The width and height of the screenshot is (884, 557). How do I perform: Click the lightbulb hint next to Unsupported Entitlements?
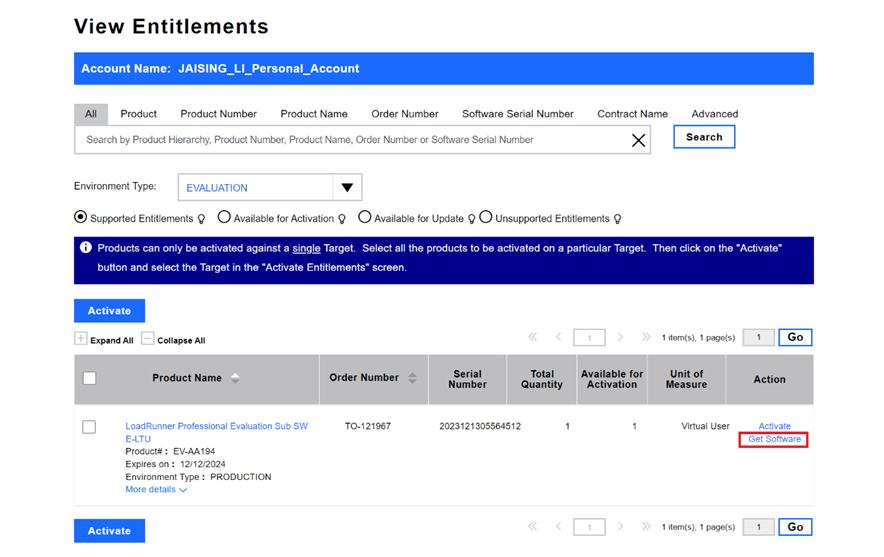pyautogui.click(x=617, y=219)
